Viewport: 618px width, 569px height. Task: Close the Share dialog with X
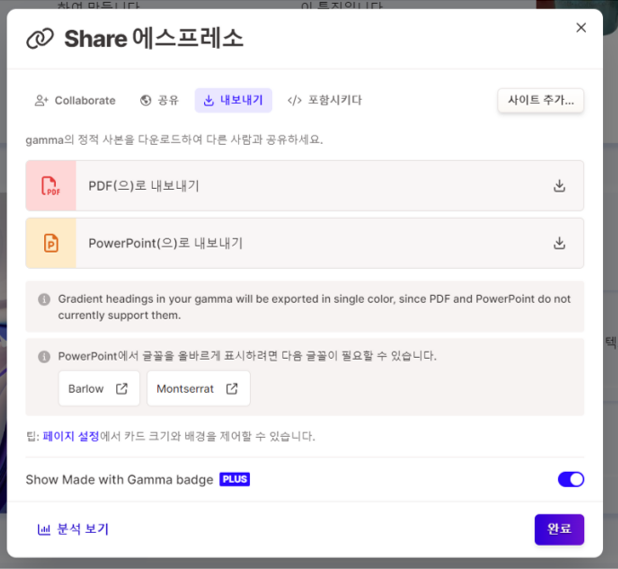[x=581, y=28]
